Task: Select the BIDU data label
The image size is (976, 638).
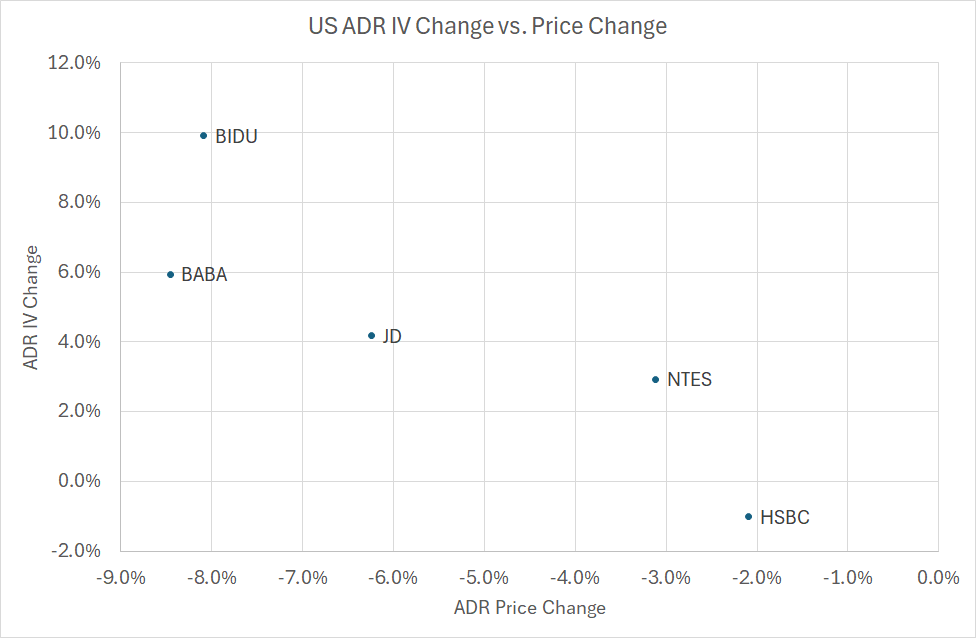Action: (236, 137)
